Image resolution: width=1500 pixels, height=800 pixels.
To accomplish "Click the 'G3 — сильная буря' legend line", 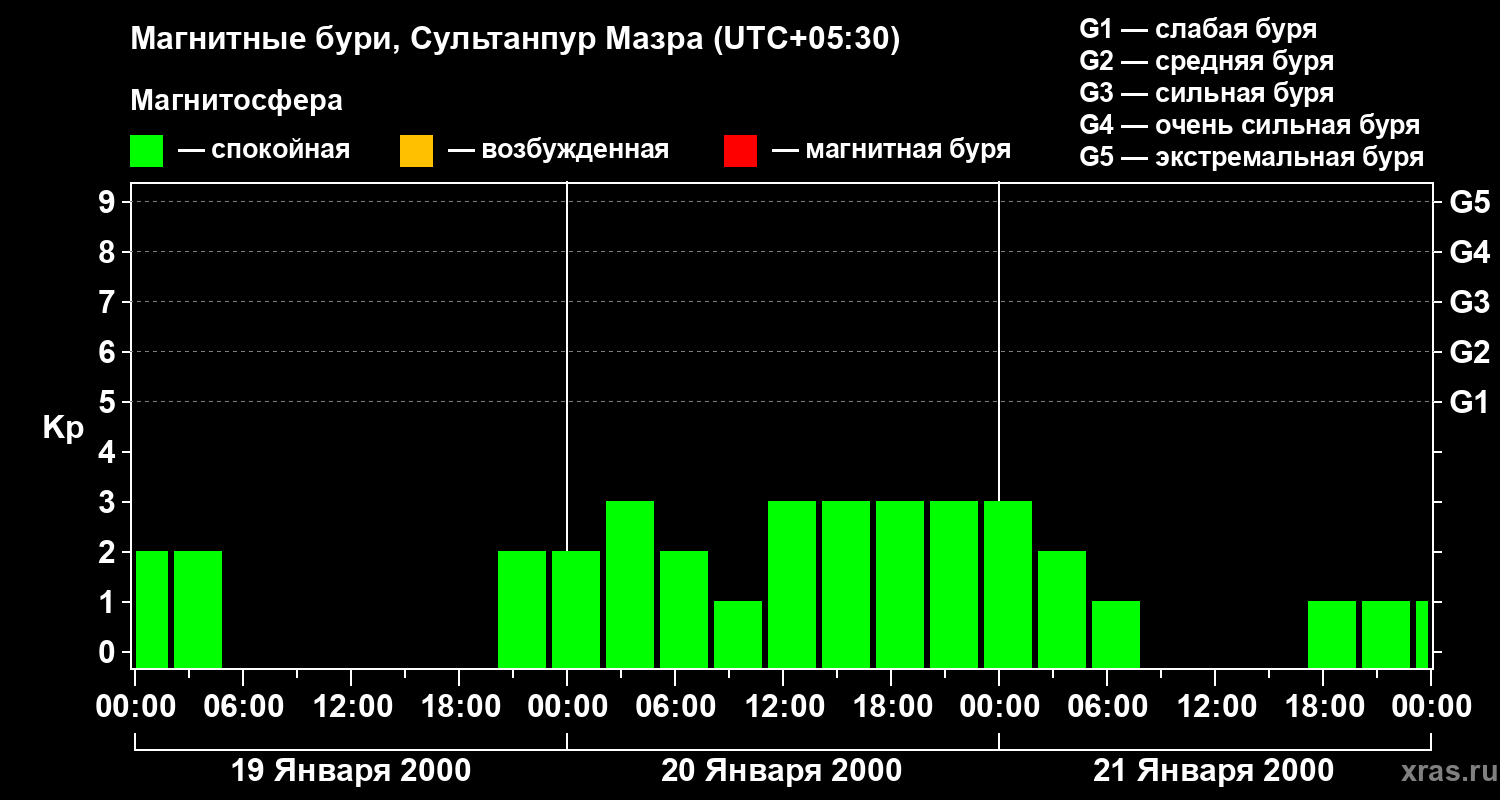I will tap(1206, 93).
